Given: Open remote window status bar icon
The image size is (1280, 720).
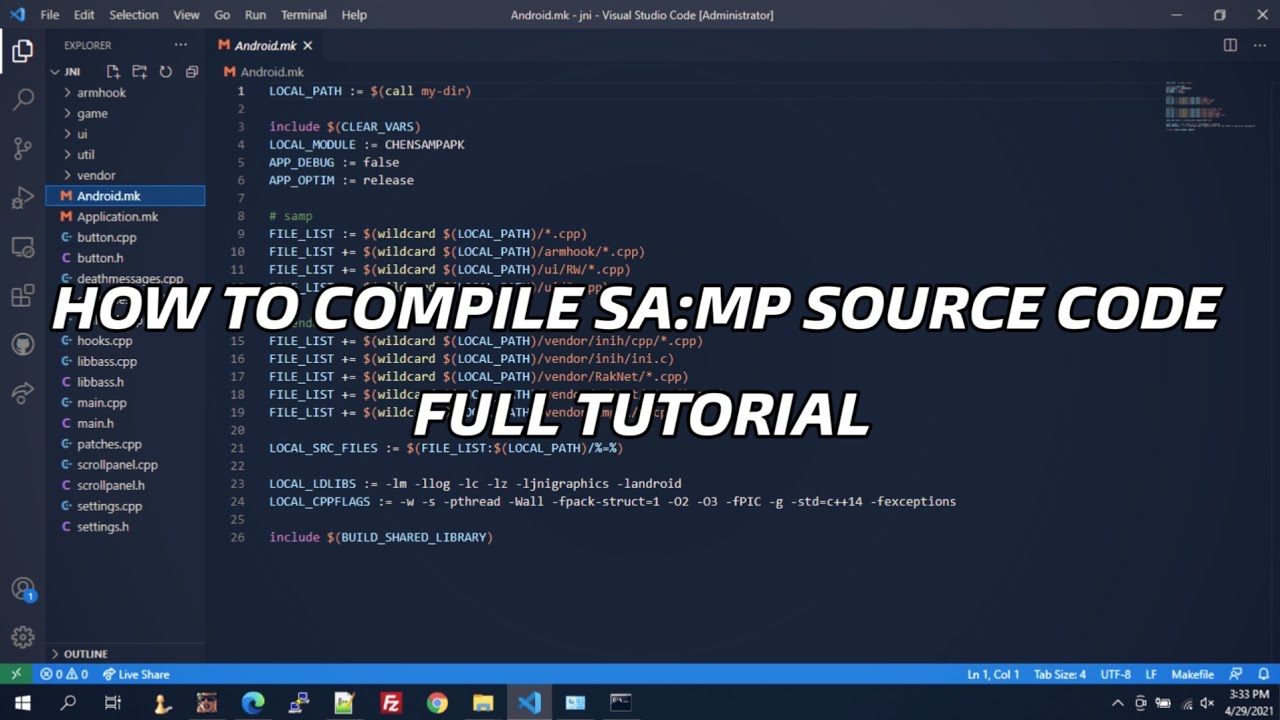Looking at the screenshot, I should [x=16, y=674].
